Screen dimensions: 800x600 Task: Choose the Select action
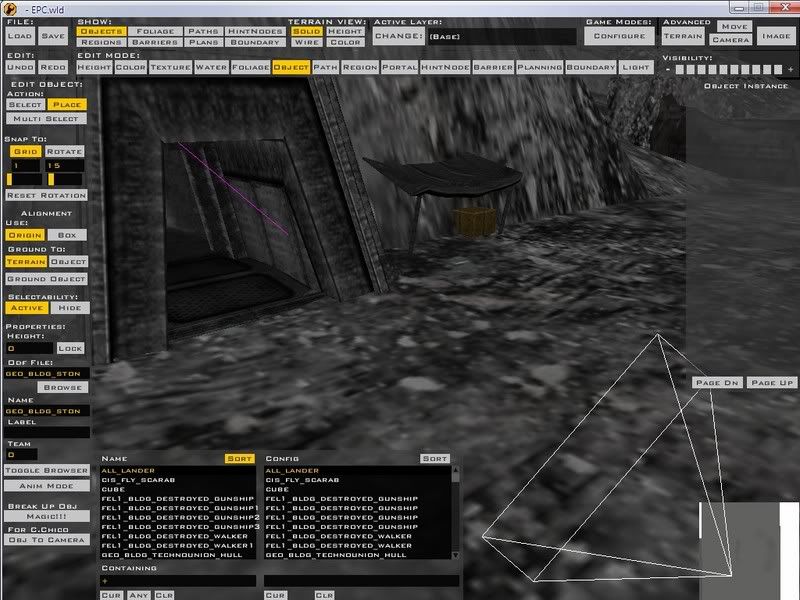tap(25, 104)
